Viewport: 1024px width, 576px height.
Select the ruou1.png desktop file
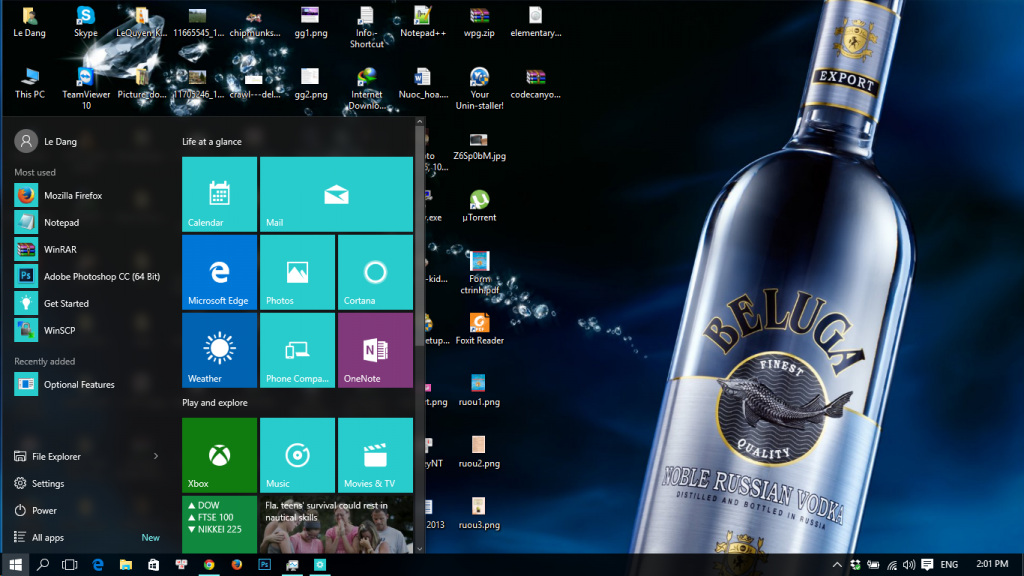point(479,391)
